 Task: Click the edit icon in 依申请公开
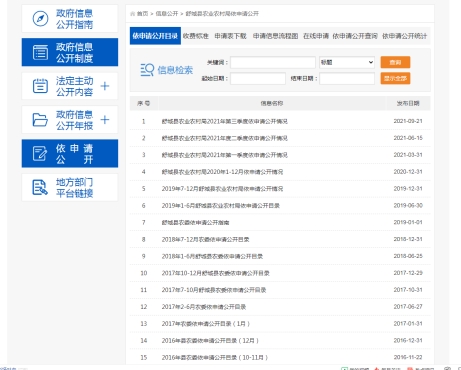point(40,154)
